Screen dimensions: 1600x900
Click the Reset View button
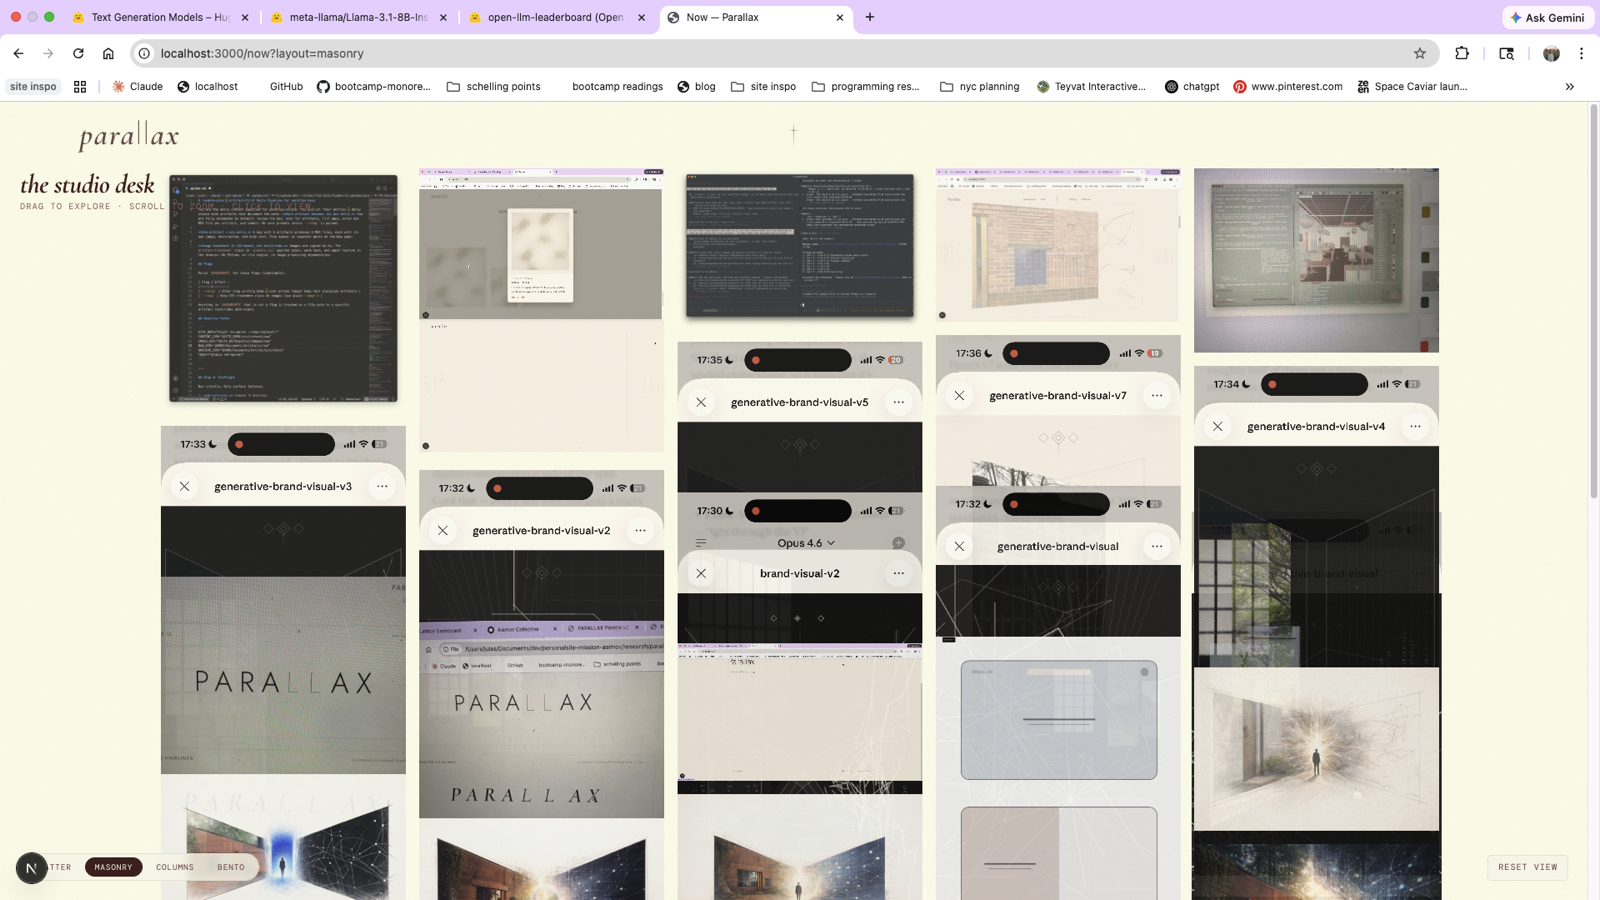1527,867
